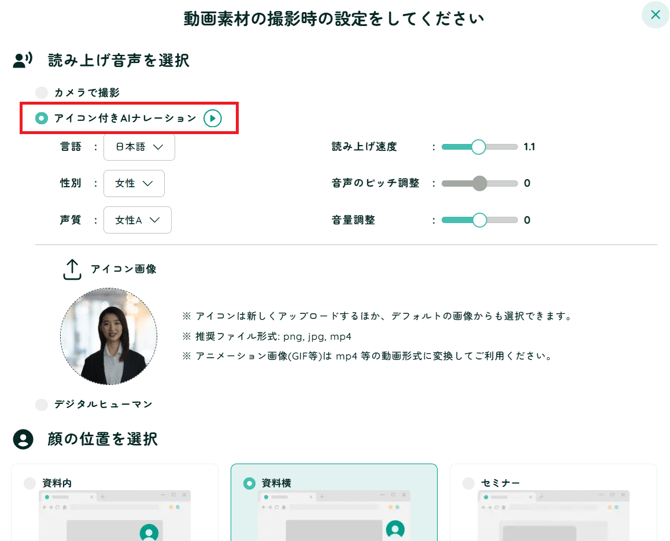Choose セミナー face position radio

[x=469, y=483]
